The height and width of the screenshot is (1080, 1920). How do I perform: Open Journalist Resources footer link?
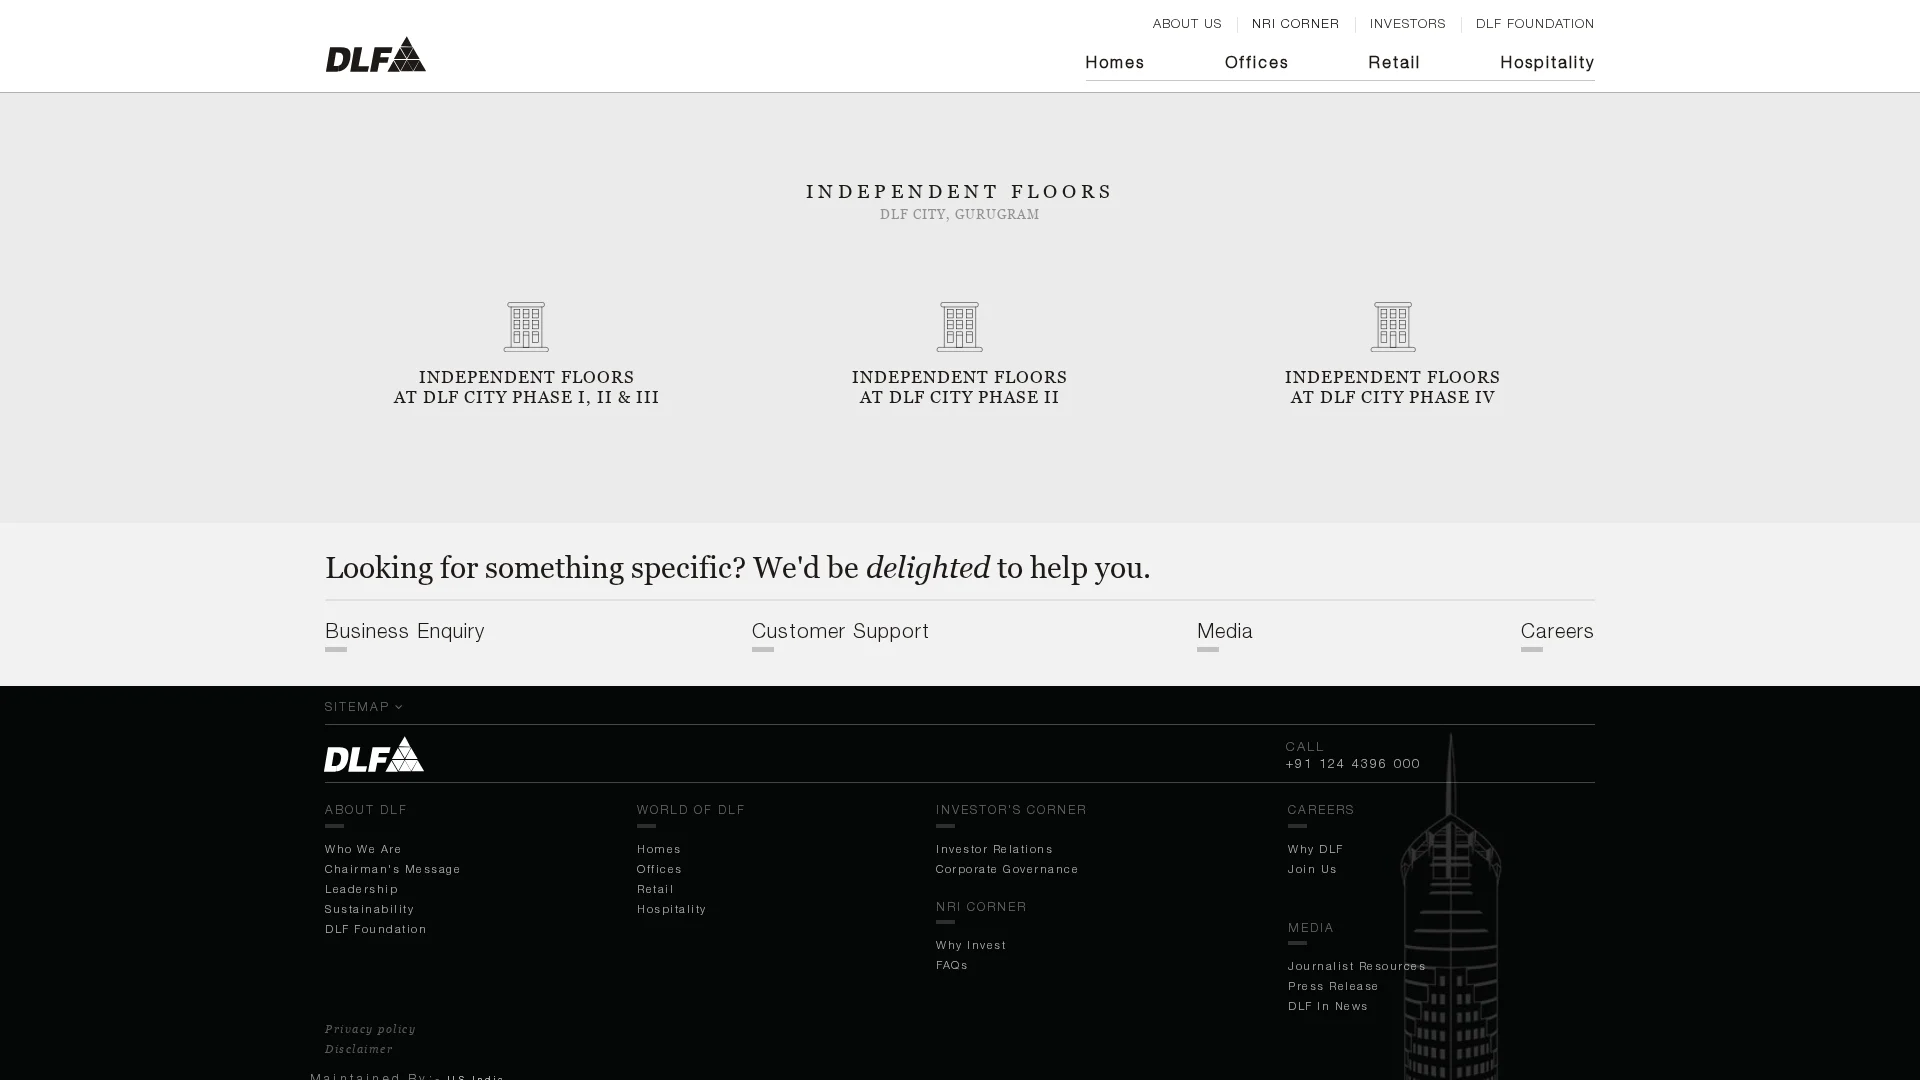click(x=1356, y=966)
